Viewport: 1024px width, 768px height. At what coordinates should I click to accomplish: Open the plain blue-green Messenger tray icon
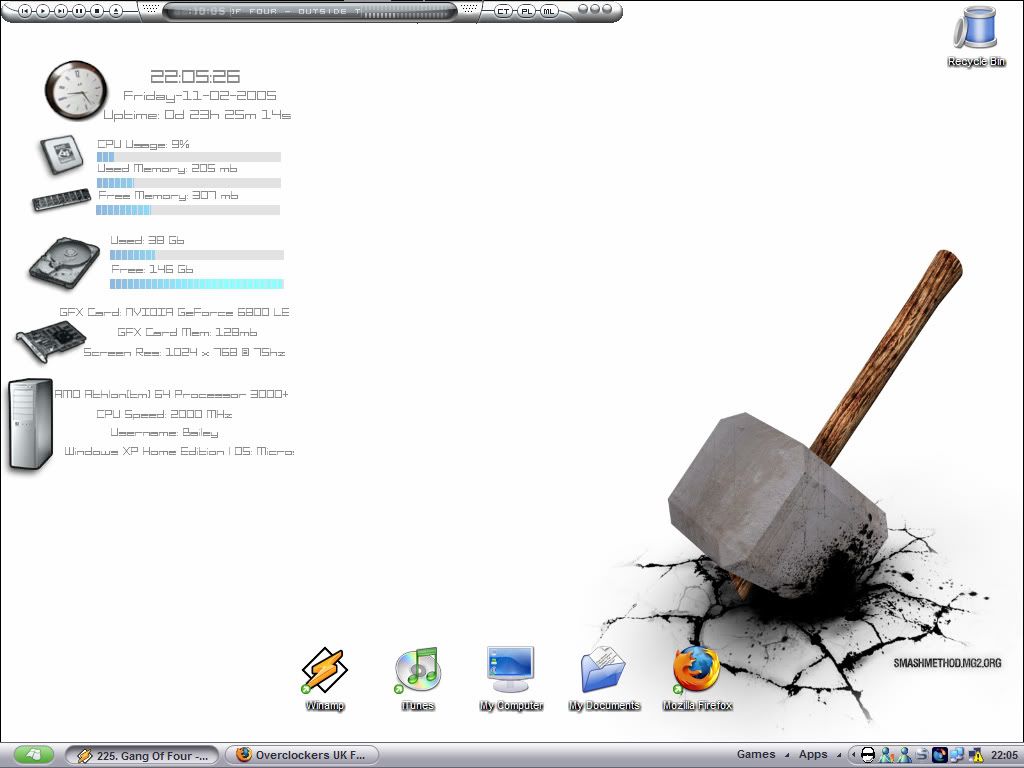[x=904, y=755]
